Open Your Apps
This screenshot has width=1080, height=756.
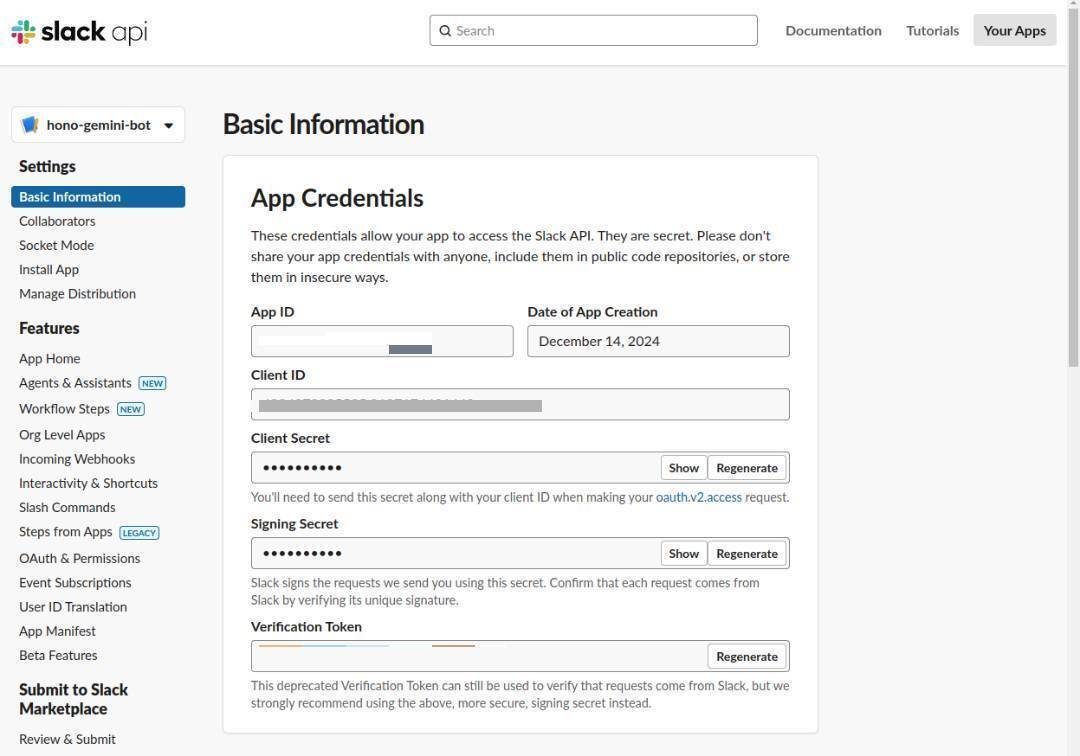pos(1014,31)
